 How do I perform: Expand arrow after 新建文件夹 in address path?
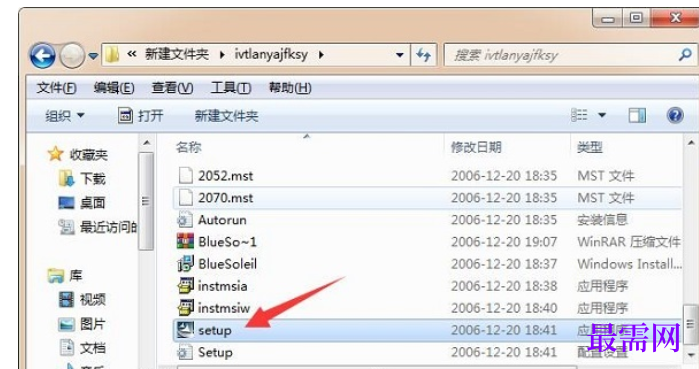tap(222, 55)
